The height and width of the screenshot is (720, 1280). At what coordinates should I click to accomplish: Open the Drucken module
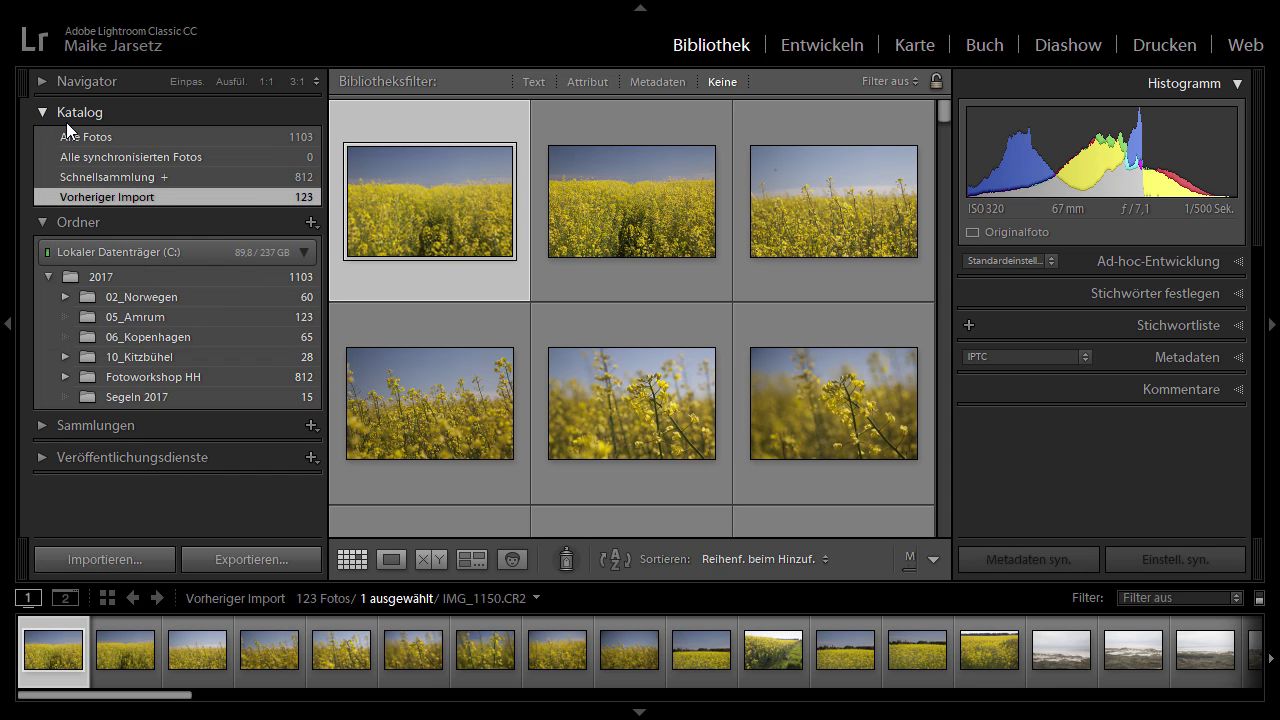[1164, 45]
